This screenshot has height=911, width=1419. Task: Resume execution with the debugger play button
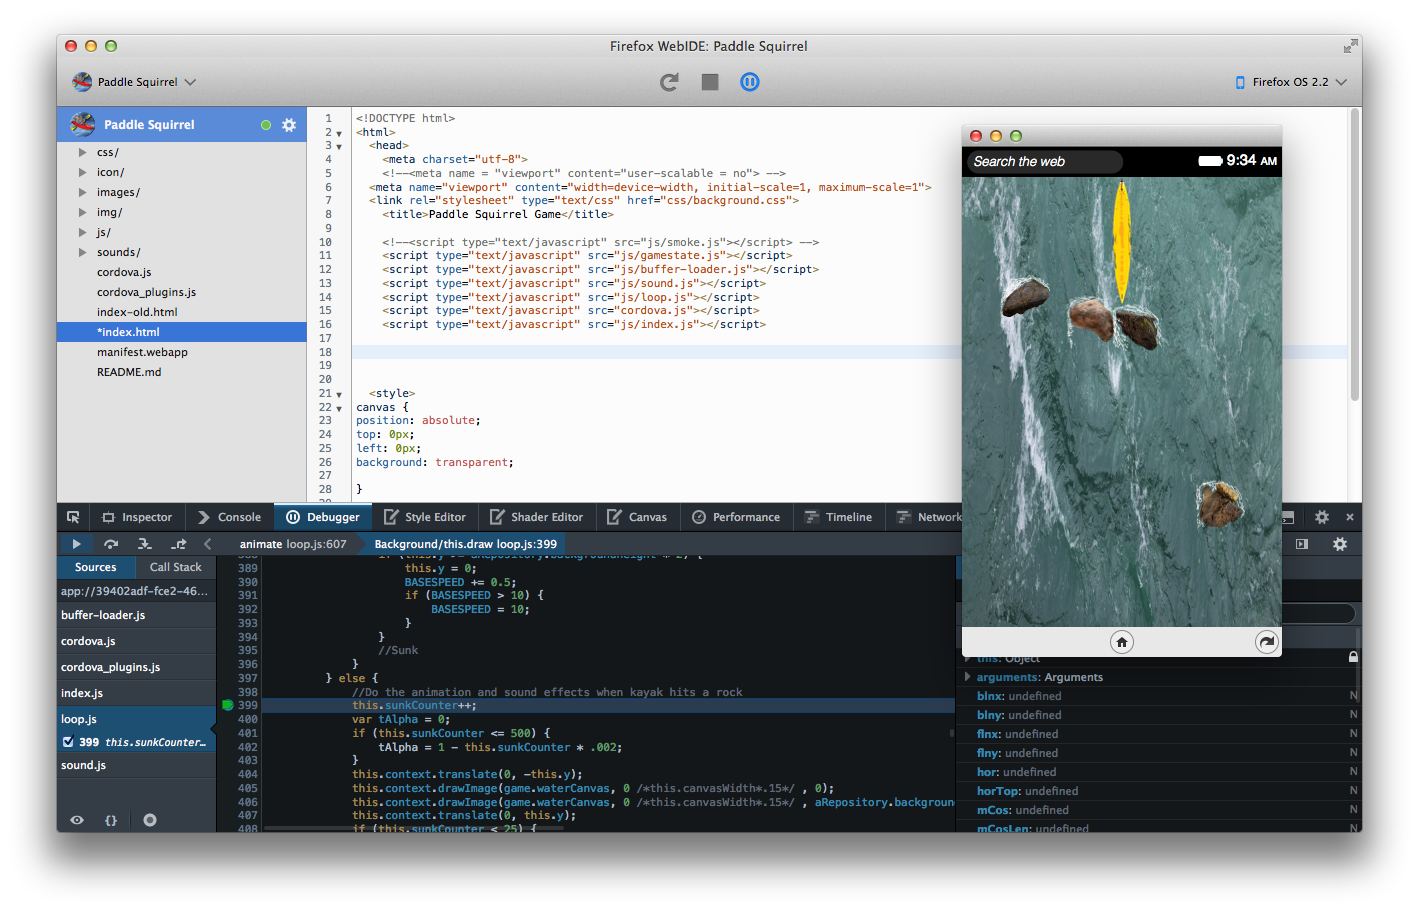click(76, 544)
